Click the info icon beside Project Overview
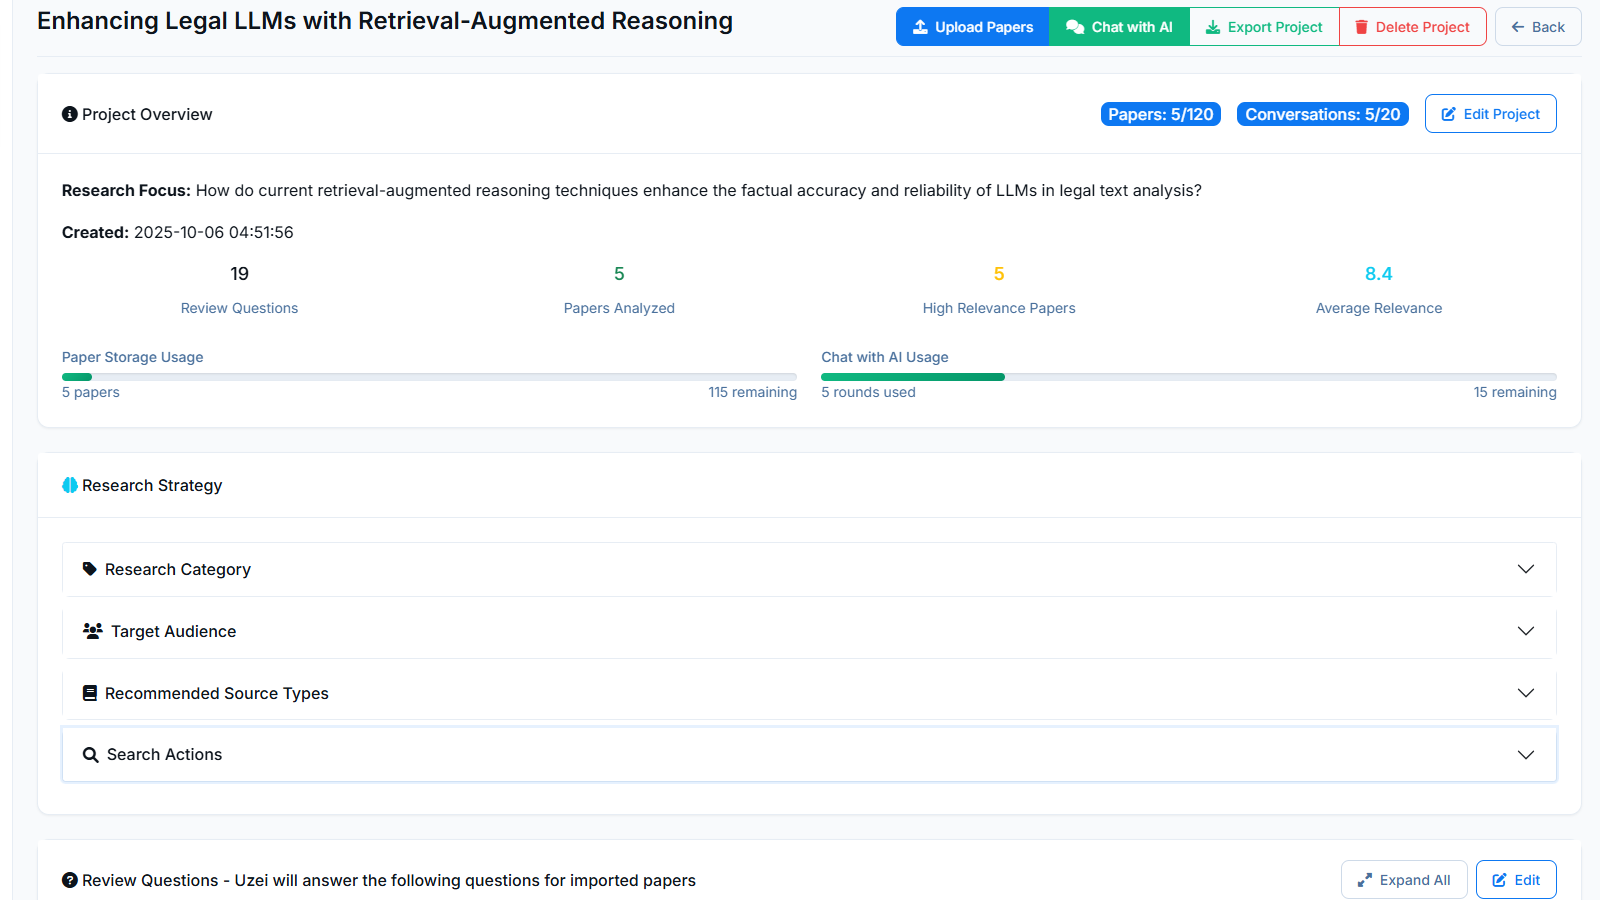Image resolution: width=1600 pixels, height=900 pixels. click(70, 114)
